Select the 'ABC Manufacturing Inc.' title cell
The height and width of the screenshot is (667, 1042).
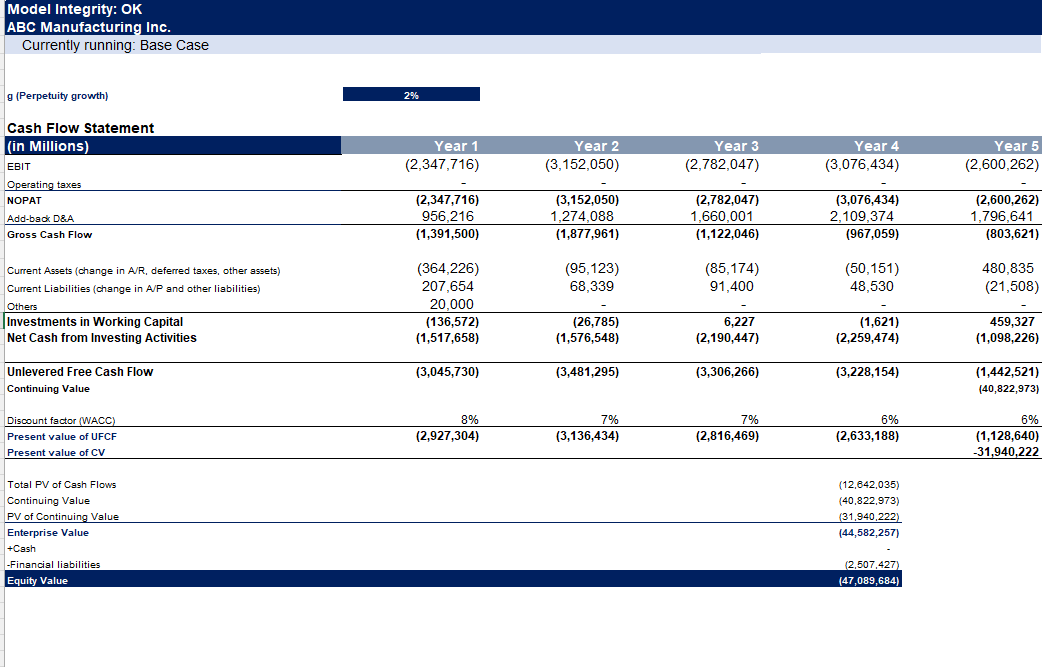pos(89,27)
